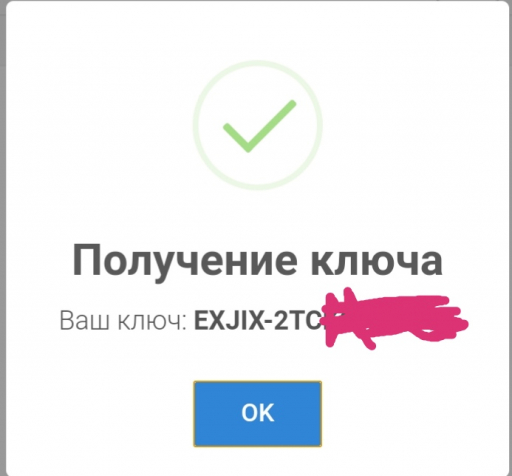This screenshot has height=476, width=512.
Task: Click the '2TC' segment of the key
Action: click(297, 321)
